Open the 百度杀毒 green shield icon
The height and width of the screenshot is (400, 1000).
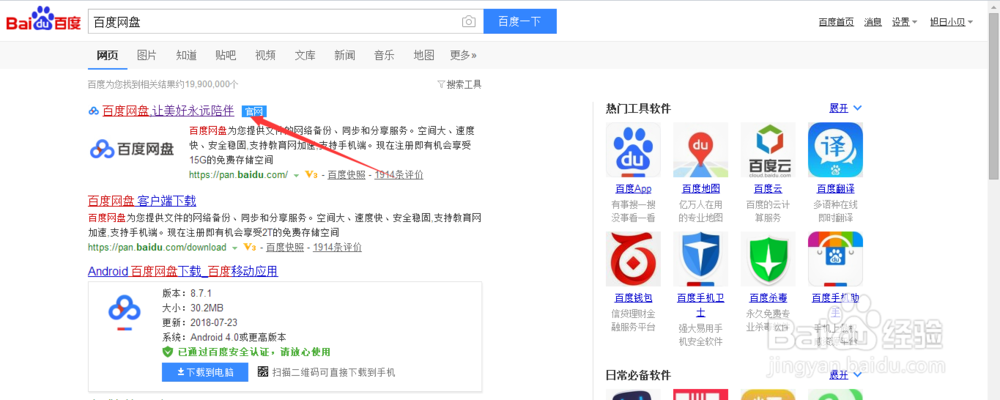[768, 259]
